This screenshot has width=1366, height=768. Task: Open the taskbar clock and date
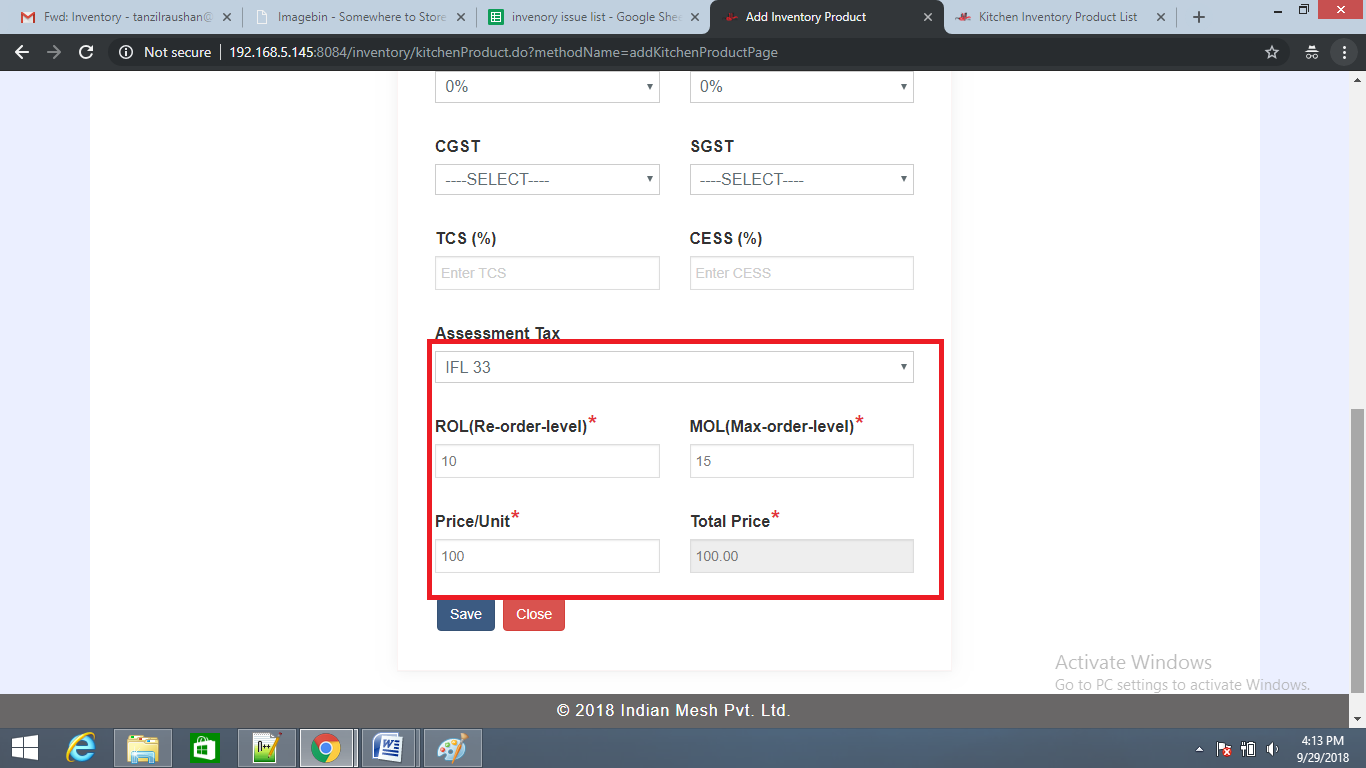tap(1323, 749)
